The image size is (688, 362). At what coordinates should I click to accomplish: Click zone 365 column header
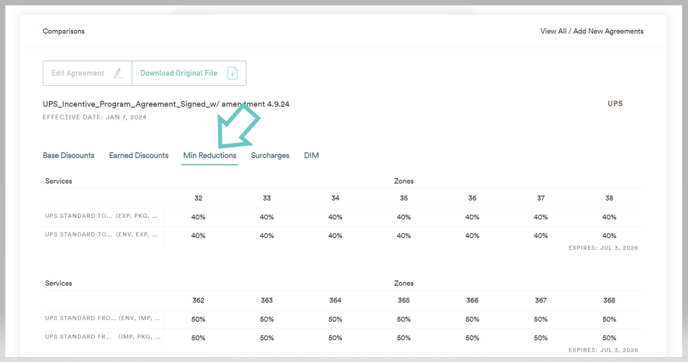point(404,301)
